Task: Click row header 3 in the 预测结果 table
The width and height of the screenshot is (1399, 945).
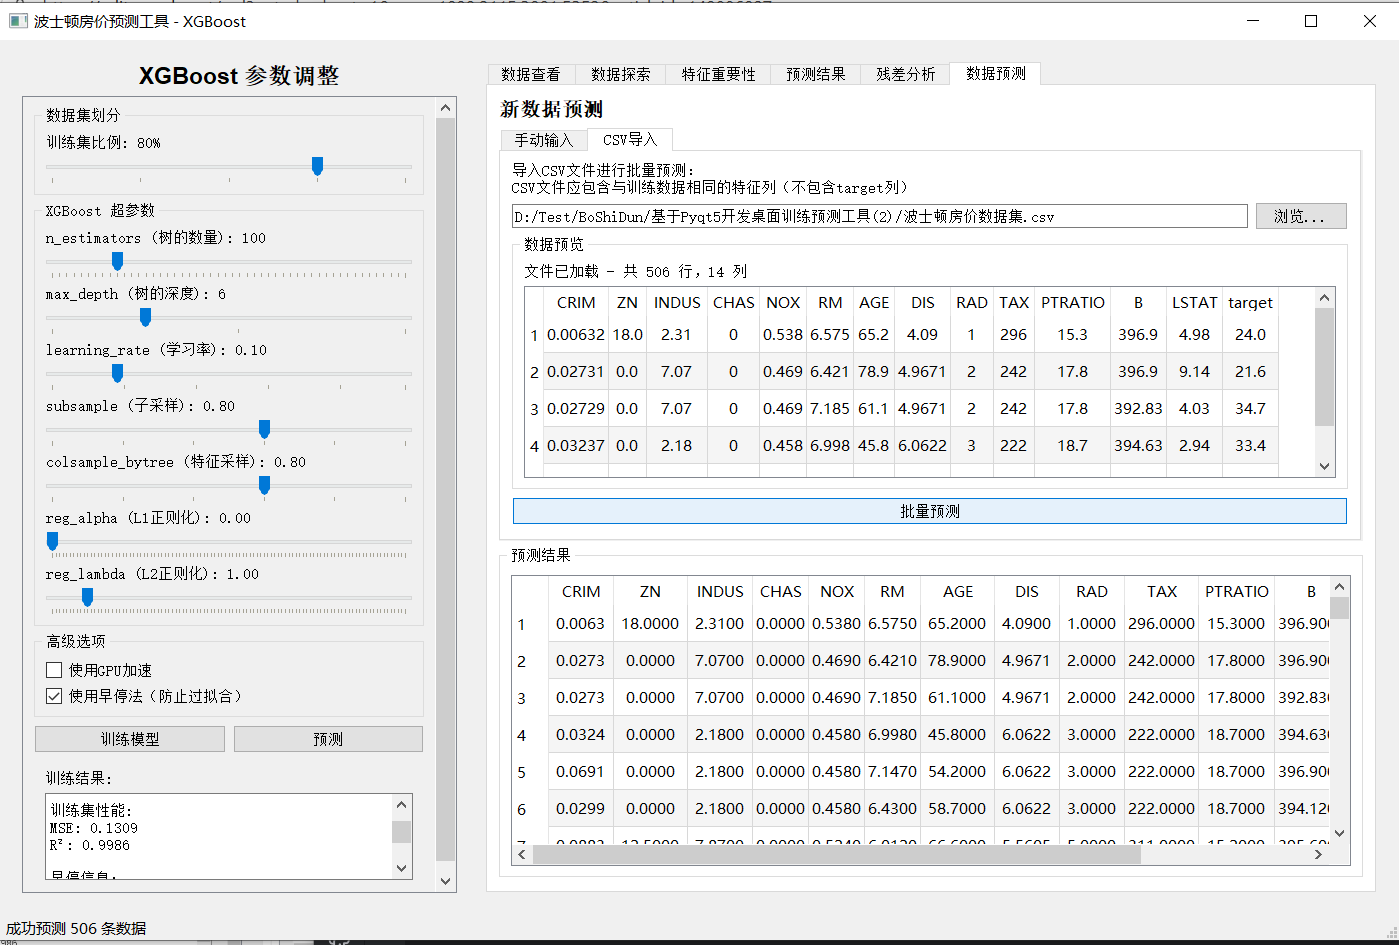Action: click(x=521, y=698)
